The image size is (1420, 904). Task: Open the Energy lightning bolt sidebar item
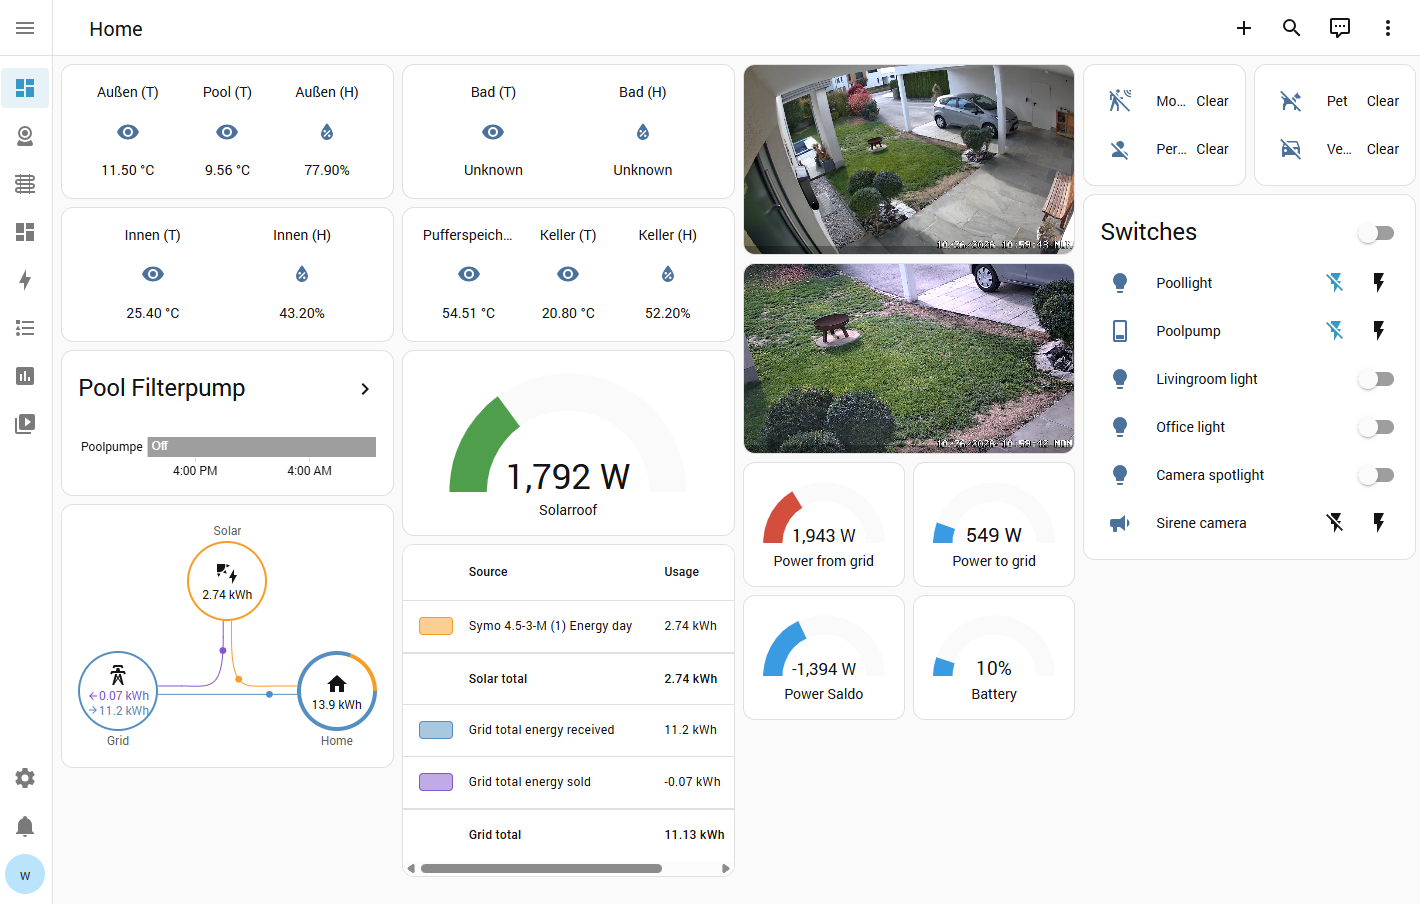coord(25,280)
